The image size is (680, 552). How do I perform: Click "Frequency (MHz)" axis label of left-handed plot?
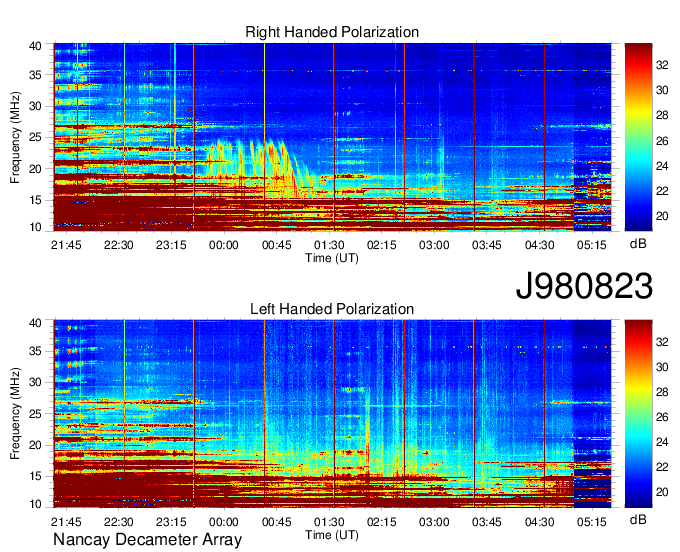click(15, 414)
